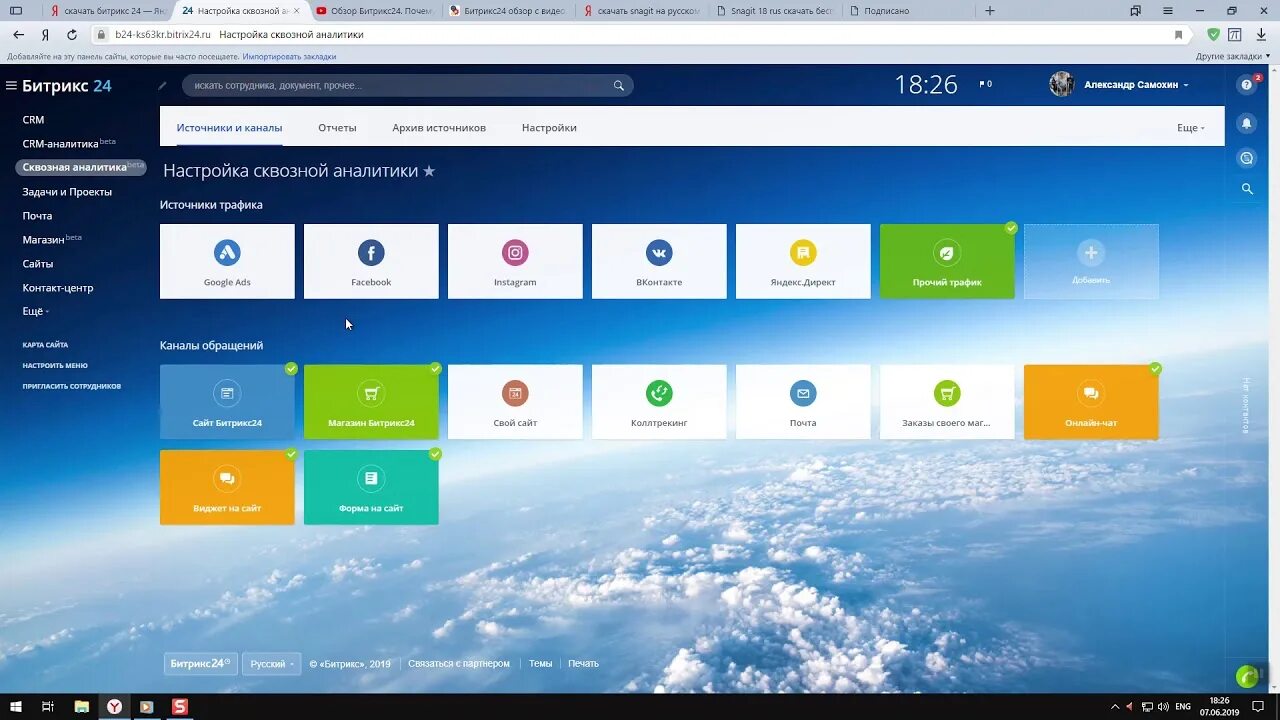Click the КАРТА САЙТА link

[45, 345]
